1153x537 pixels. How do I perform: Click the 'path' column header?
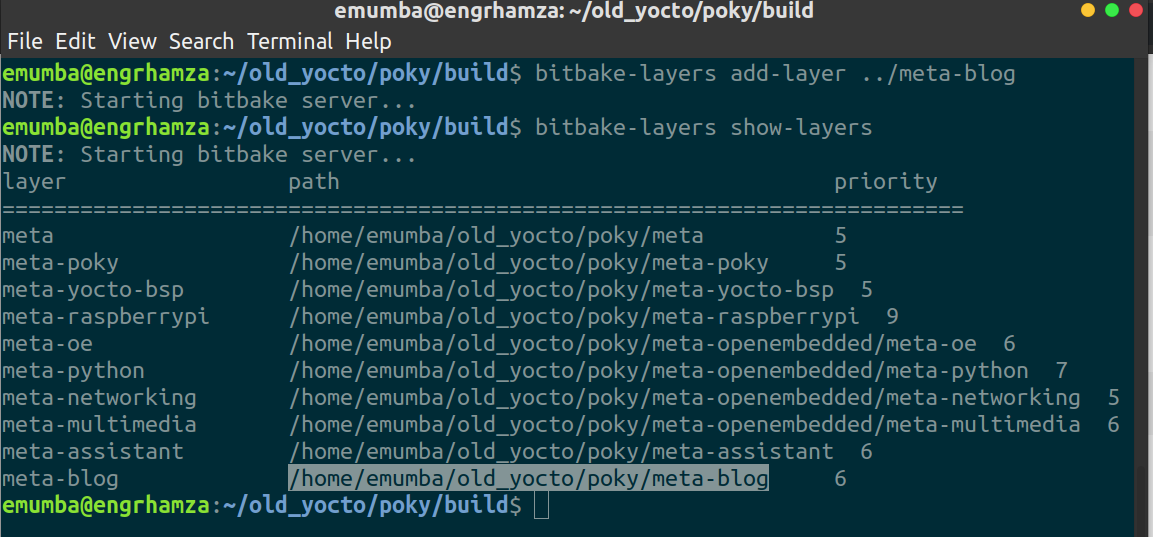(x=314, y=182)
